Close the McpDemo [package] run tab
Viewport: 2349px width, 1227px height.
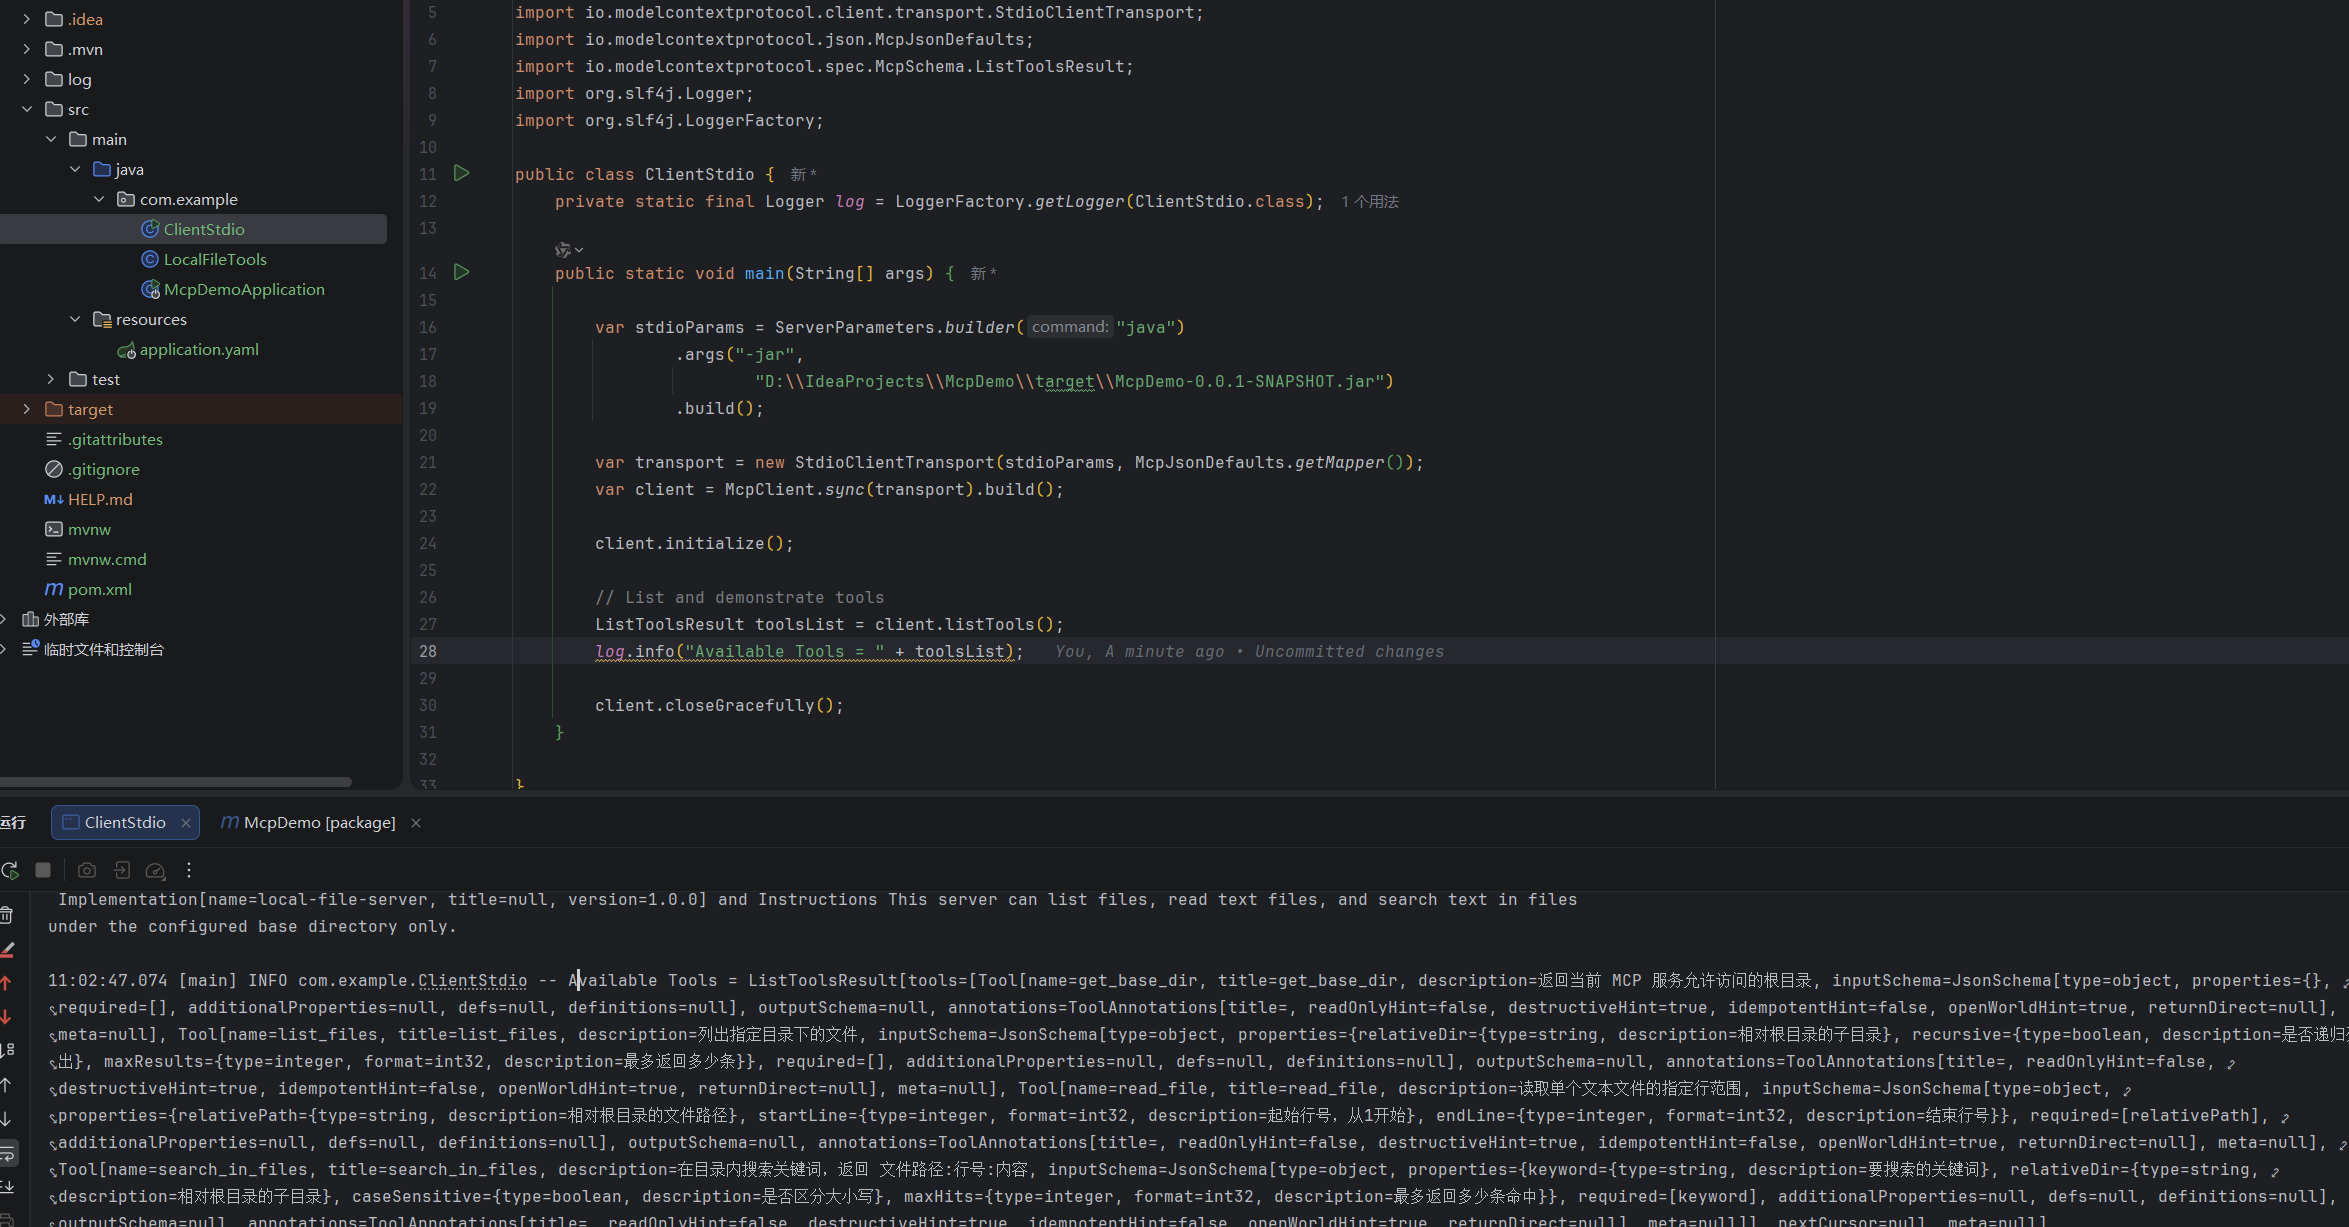coord(416,823)
